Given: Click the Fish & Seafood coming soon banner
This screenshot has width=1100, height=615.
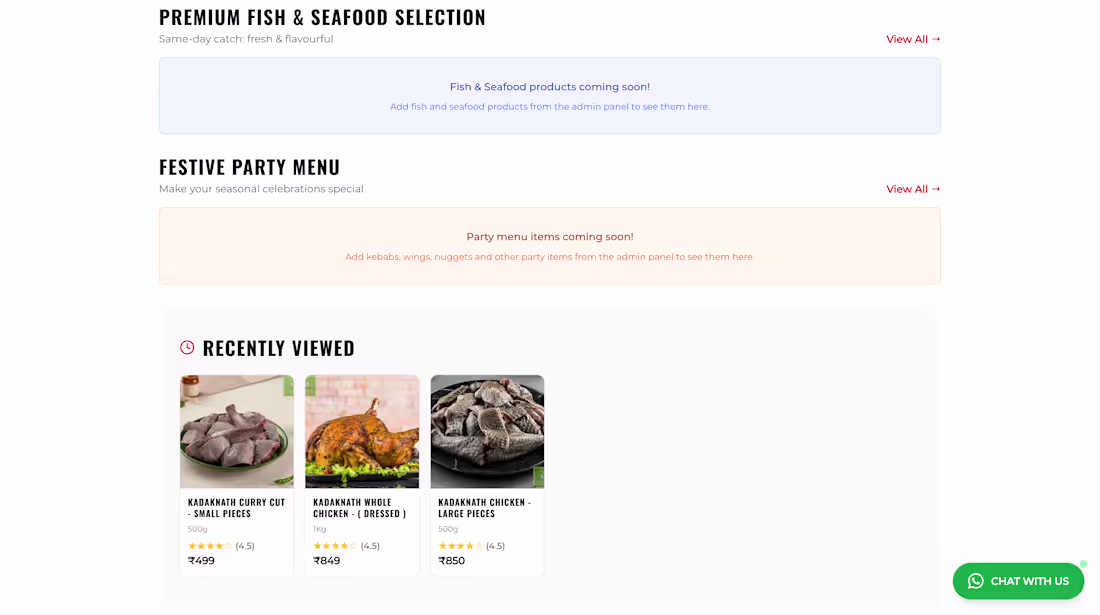Looking at the screenshot, I should [x=549, y=95].
